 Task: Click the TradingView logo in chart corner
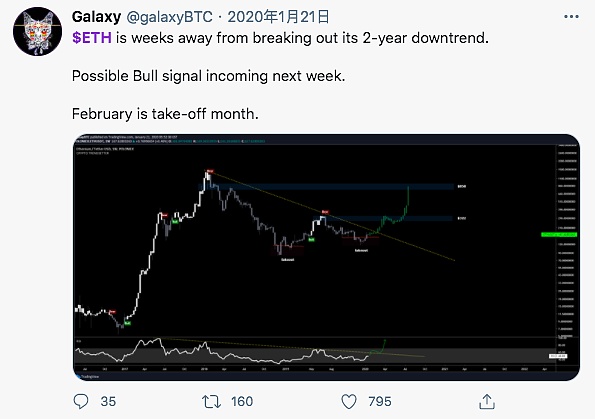(87, 376)
